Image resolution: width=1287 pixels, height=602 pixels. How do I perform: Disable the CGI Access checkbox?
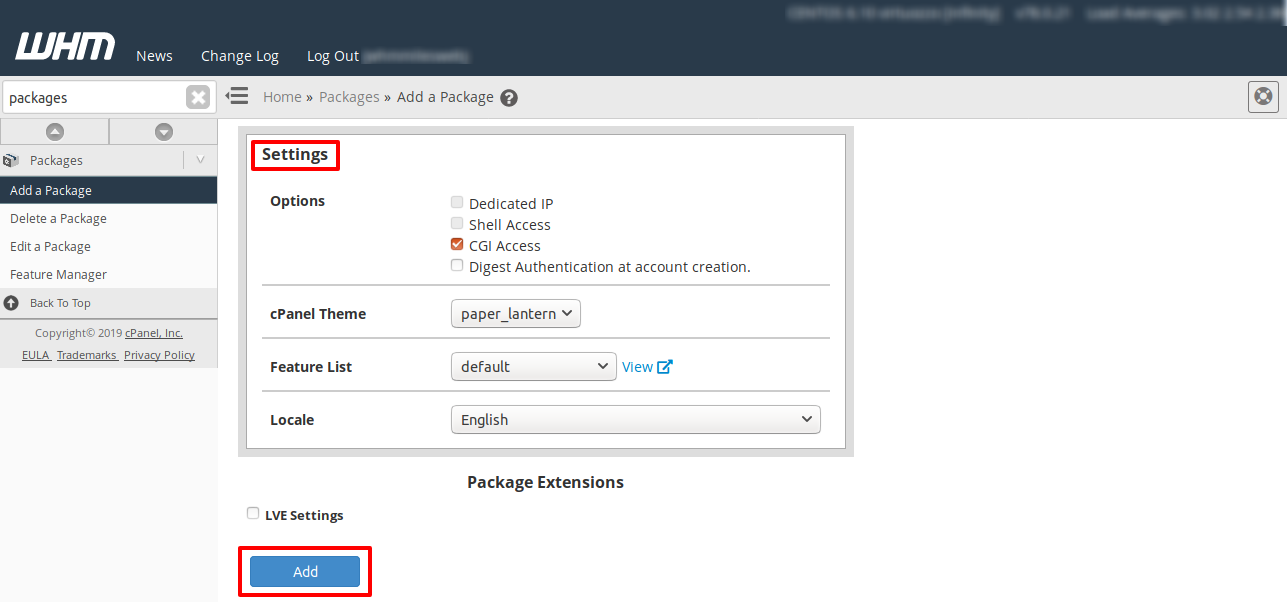point(457,244)
